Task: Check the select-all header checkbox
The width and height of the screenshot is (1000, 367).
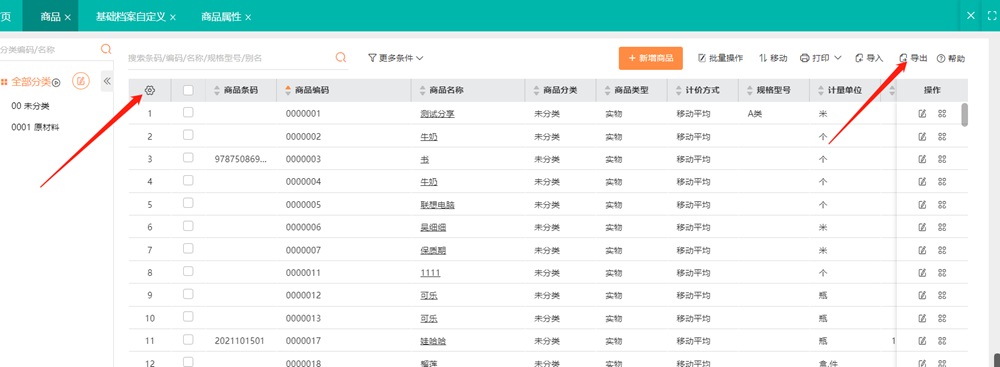Action: [x=188, y=91]
